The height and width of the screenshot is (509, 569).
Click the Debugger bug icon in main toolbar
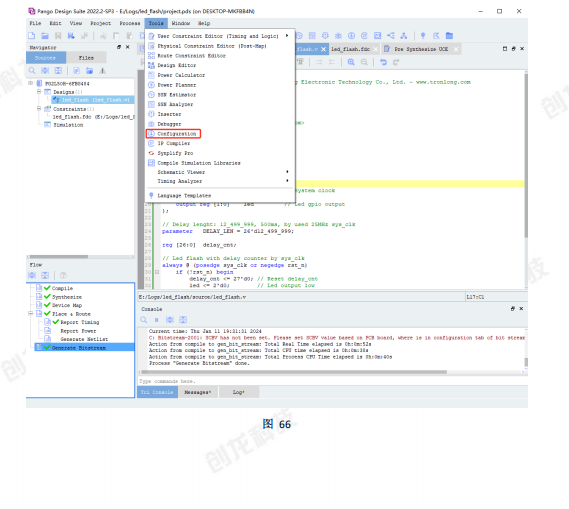pyautogui.click(x=338, y=36)
